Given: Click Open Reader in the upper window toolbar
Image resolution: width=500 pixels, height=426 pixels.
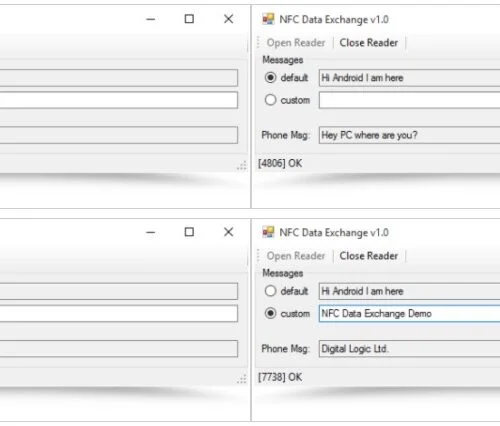Looking at the screenshot, I should (296, 43).
